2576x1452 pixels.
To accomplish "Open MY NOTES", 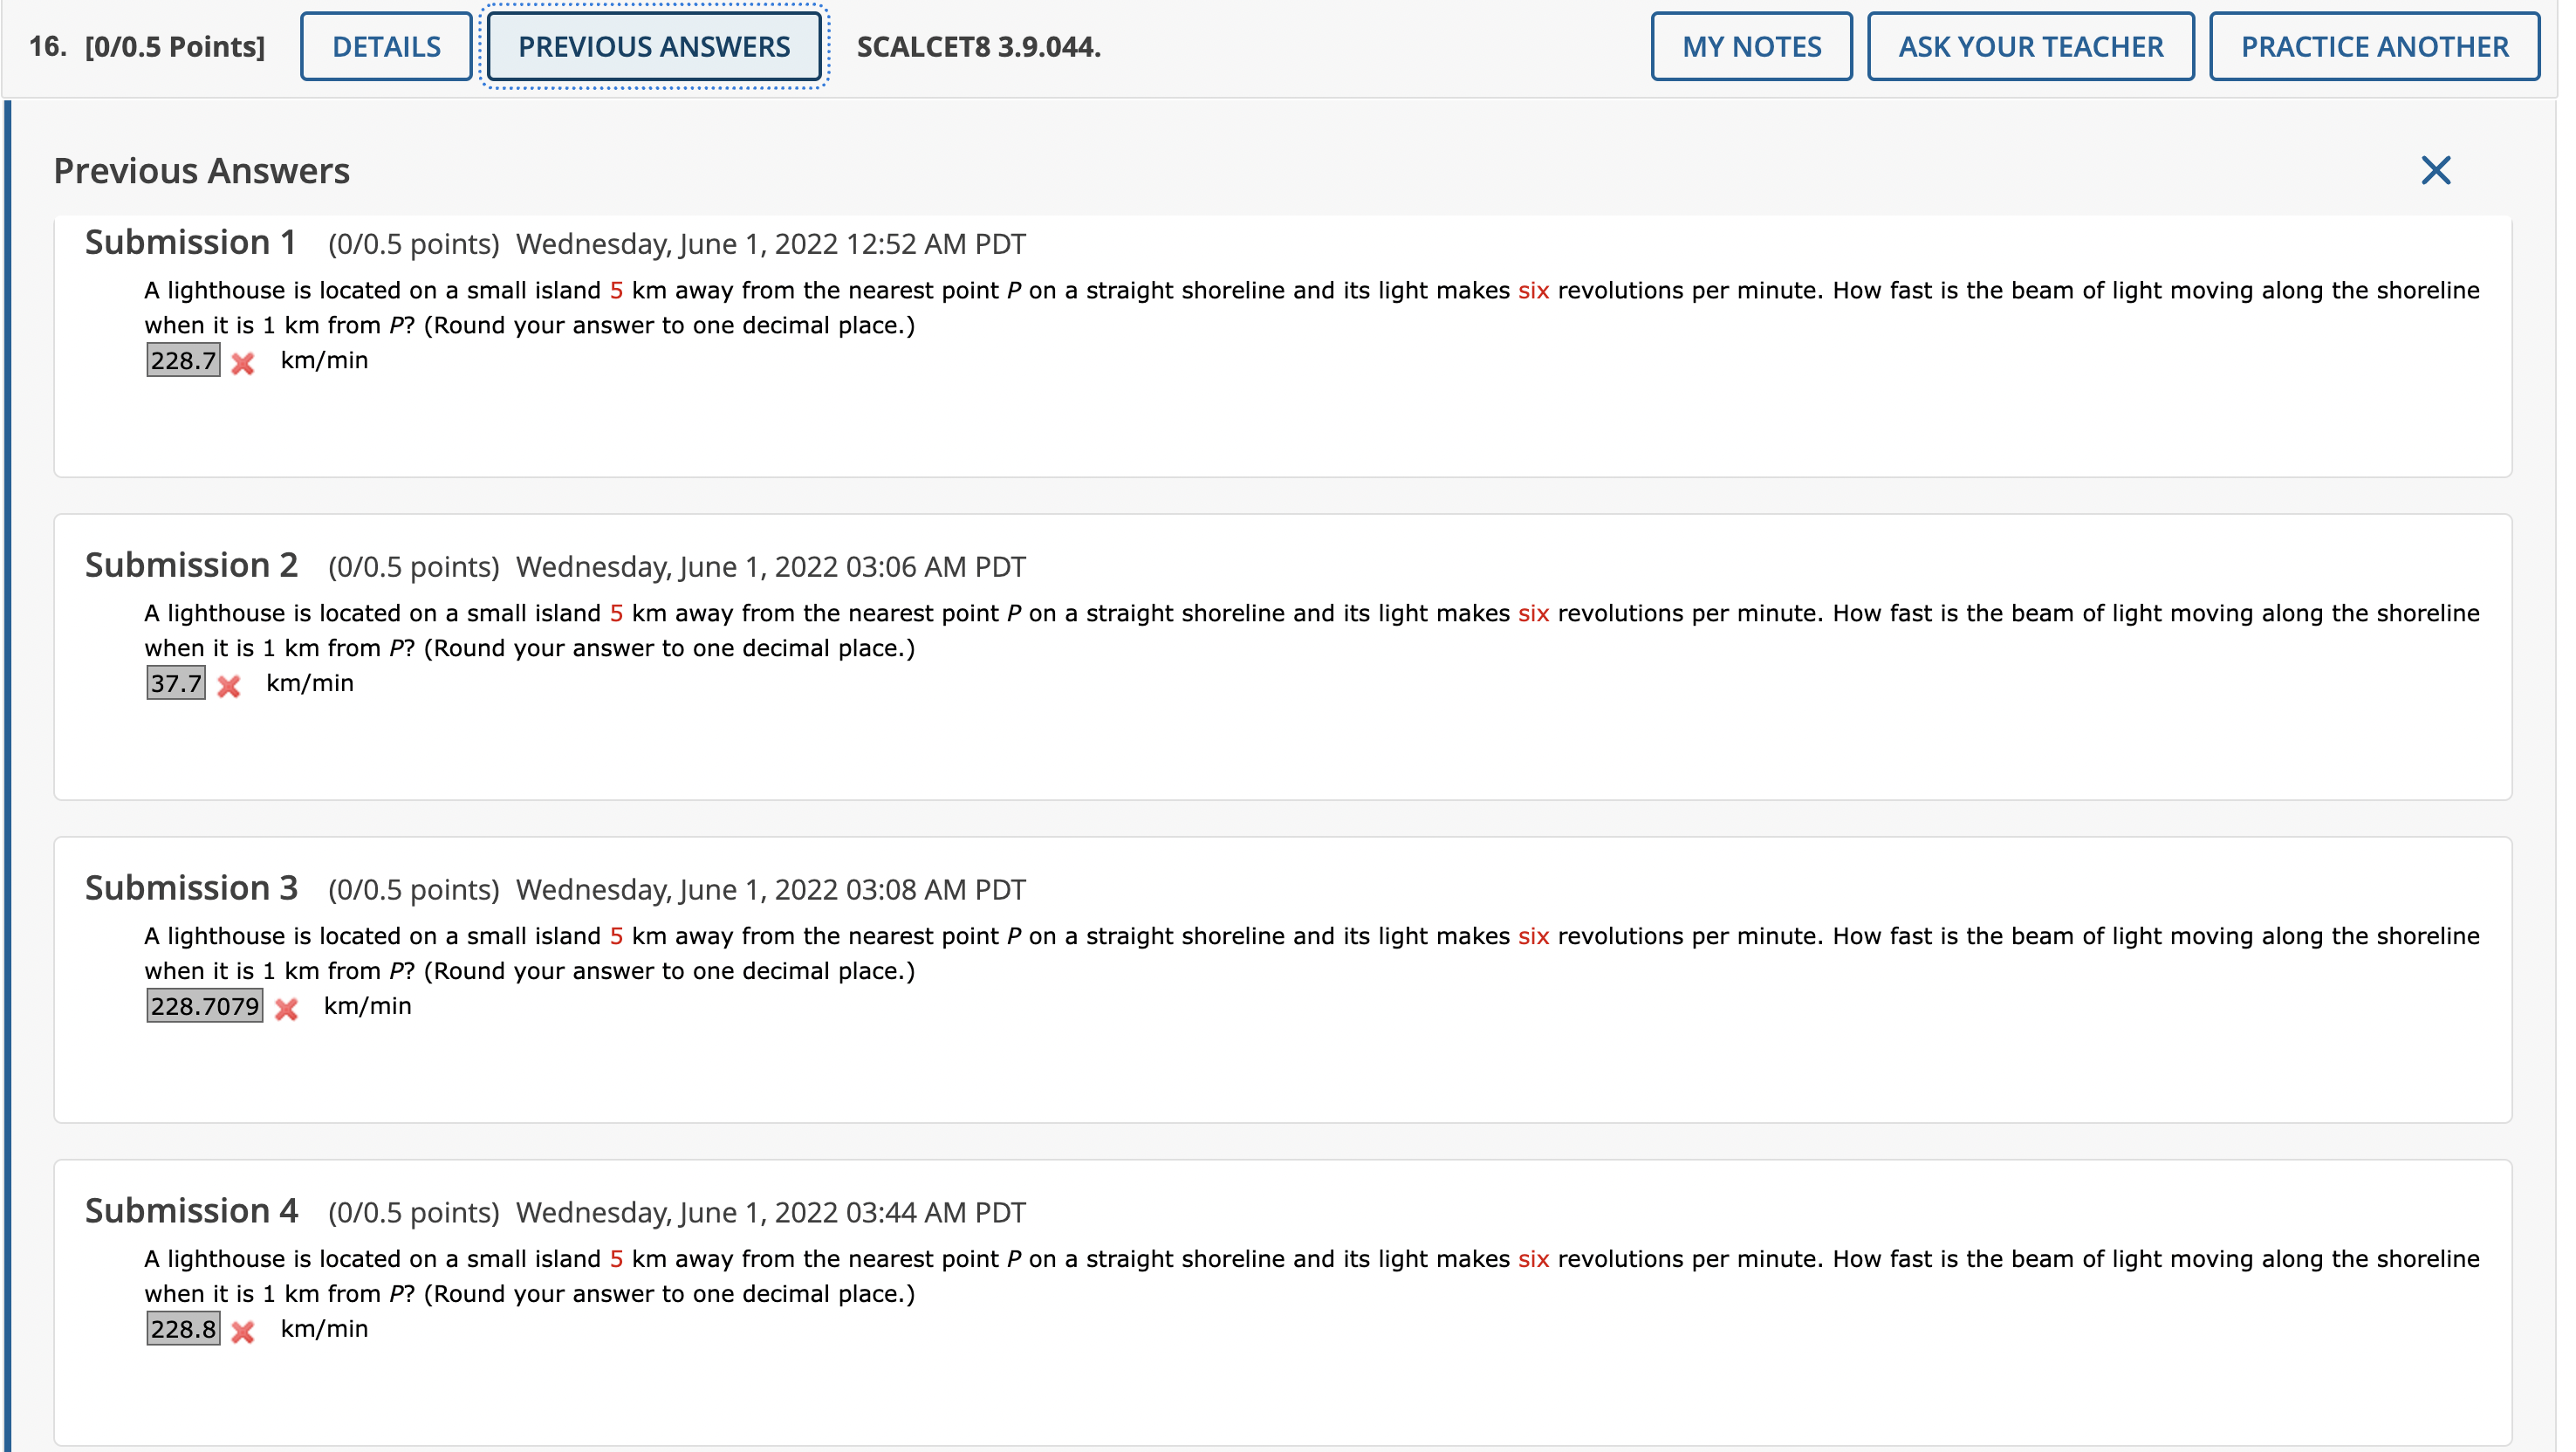I will 1751,47.
